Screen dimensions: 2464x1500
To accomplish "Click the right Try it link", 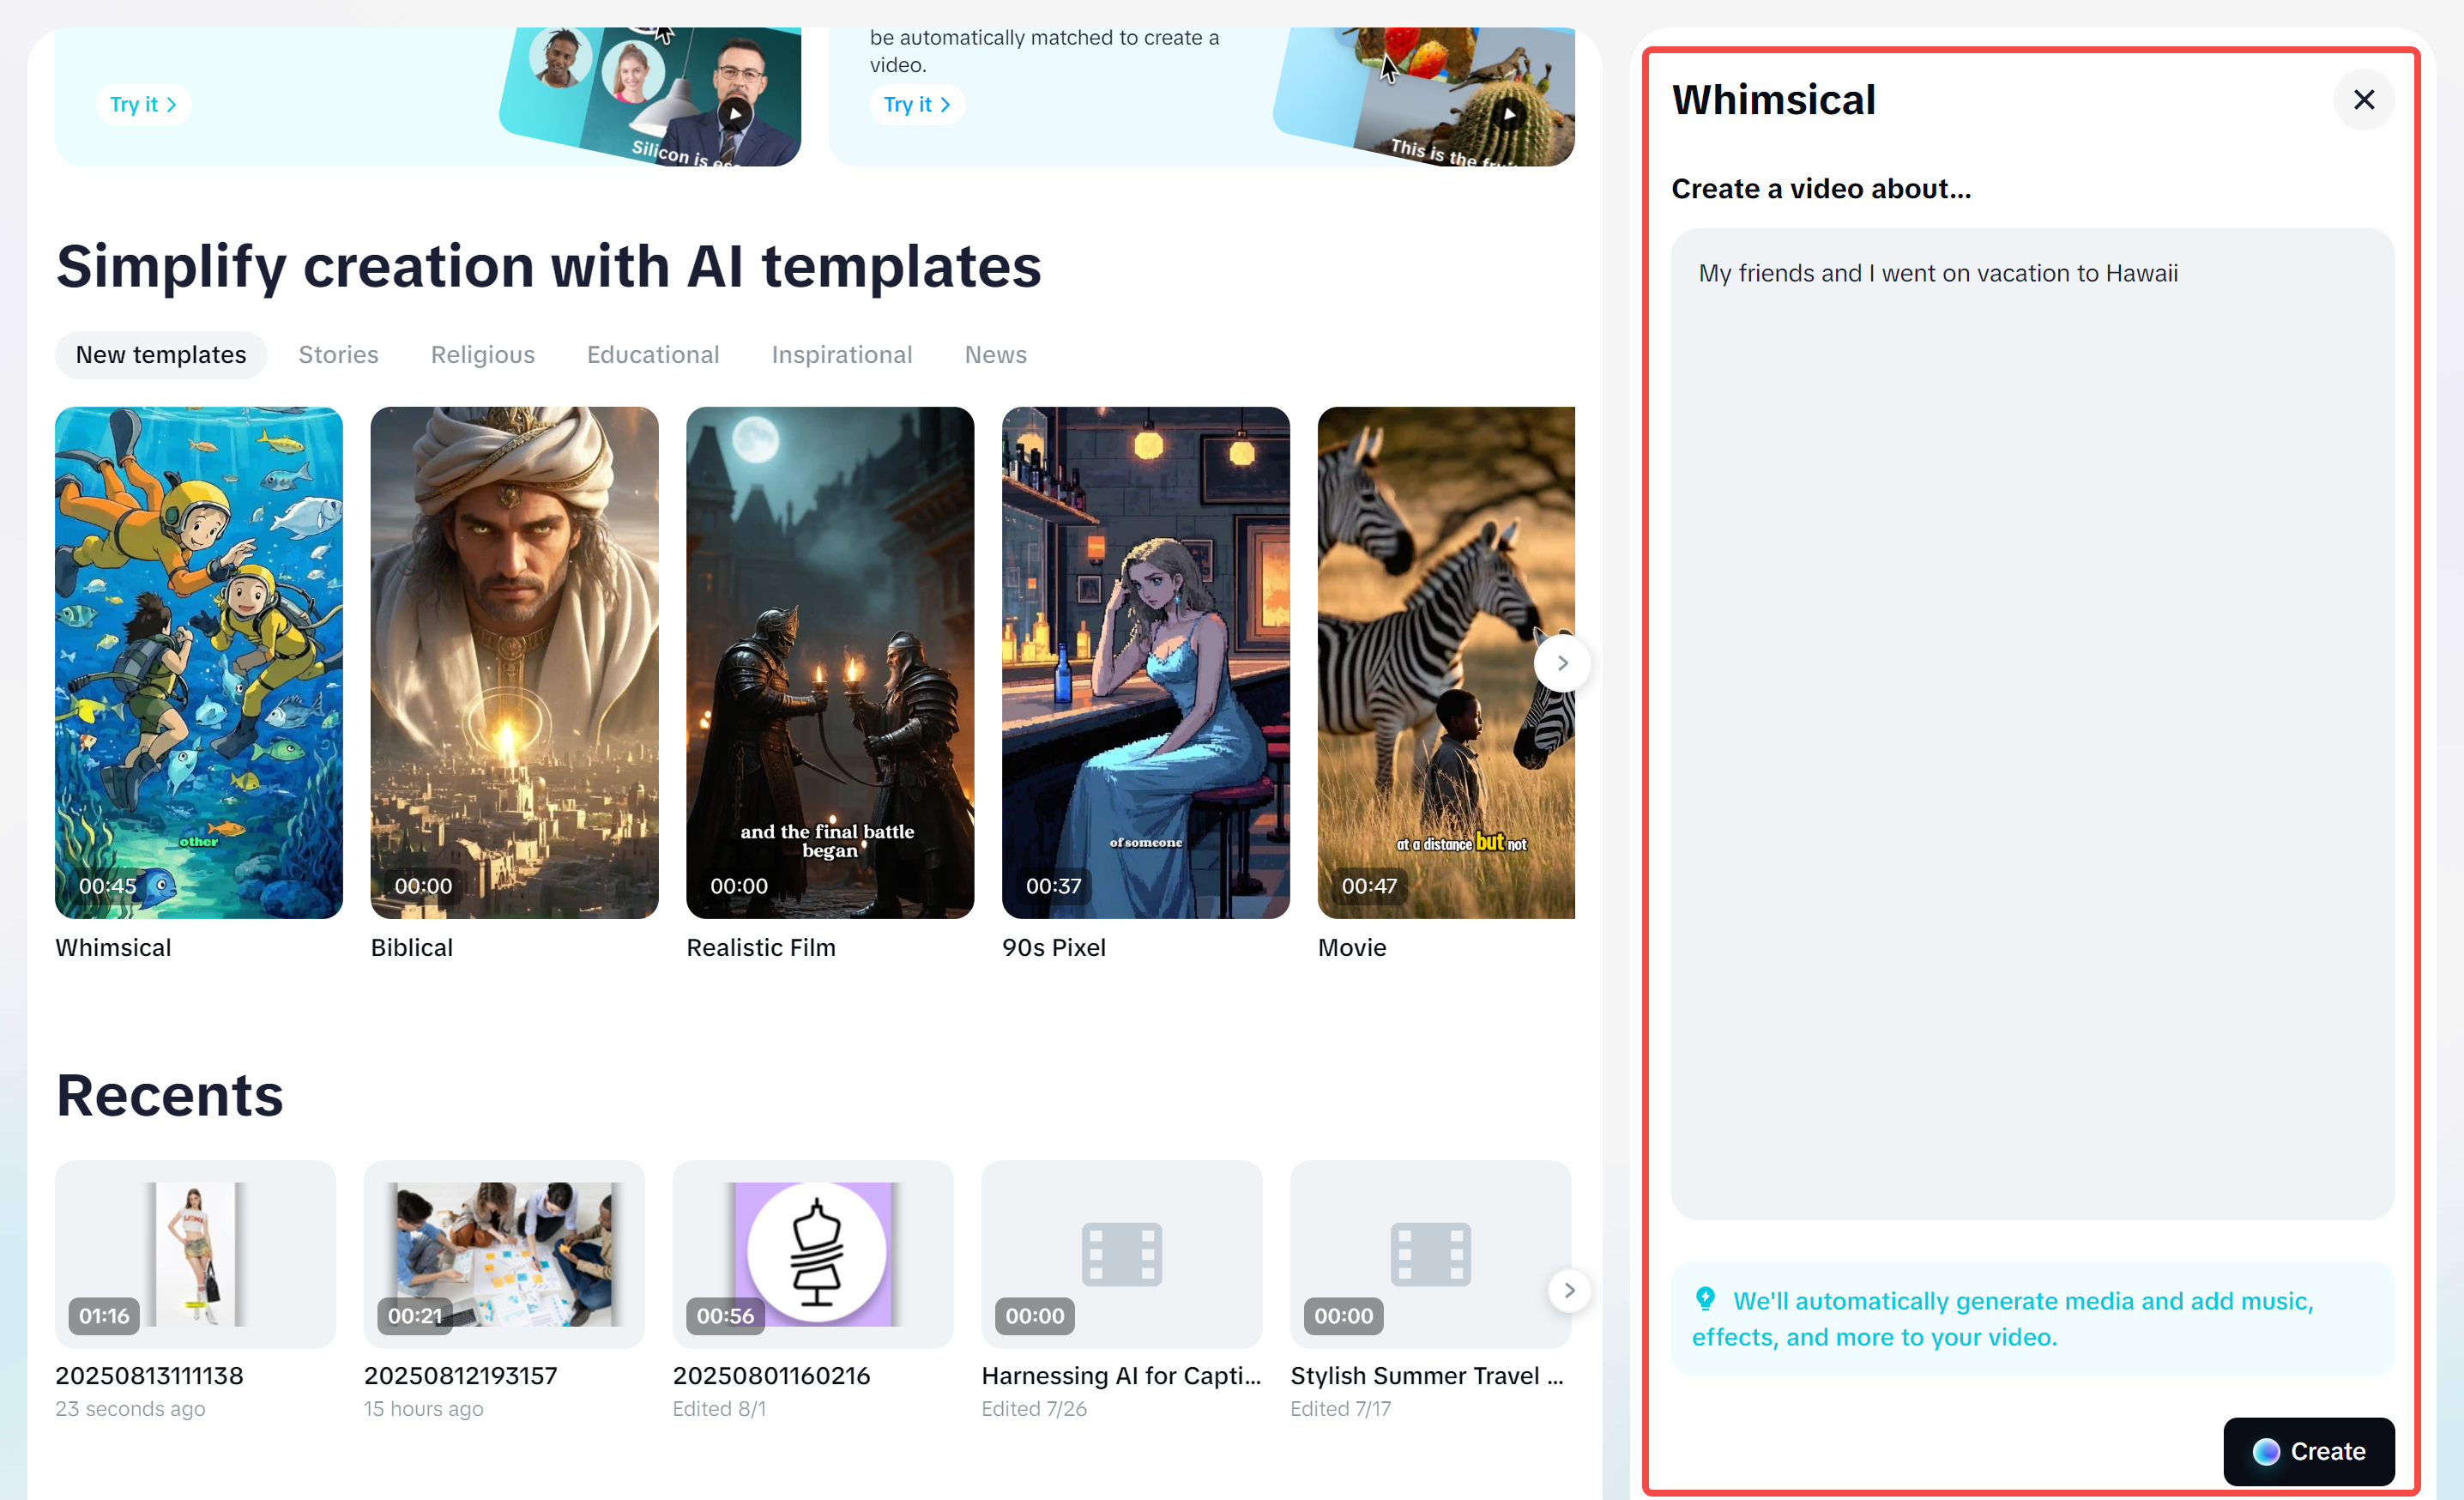I will (x=916, y=104).
